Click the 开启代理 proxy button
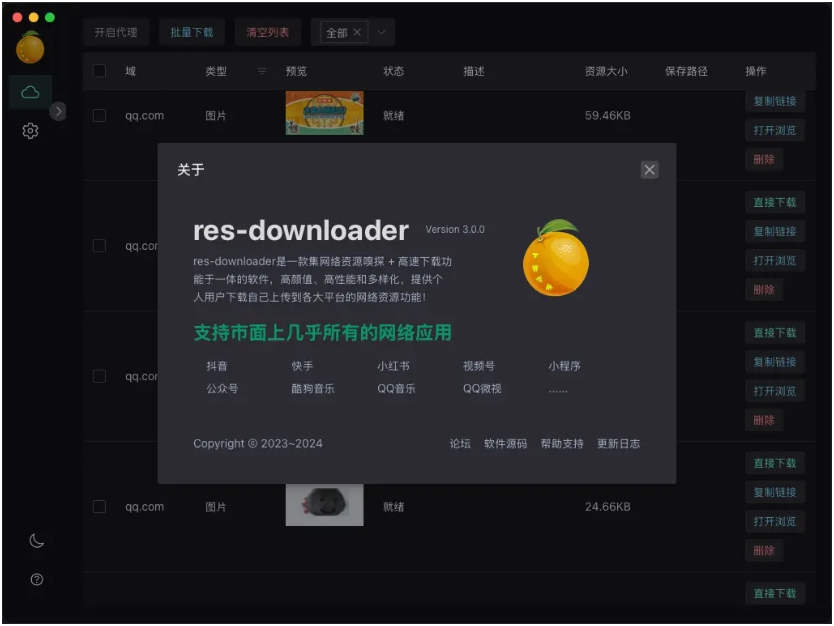 coord(115,31)
